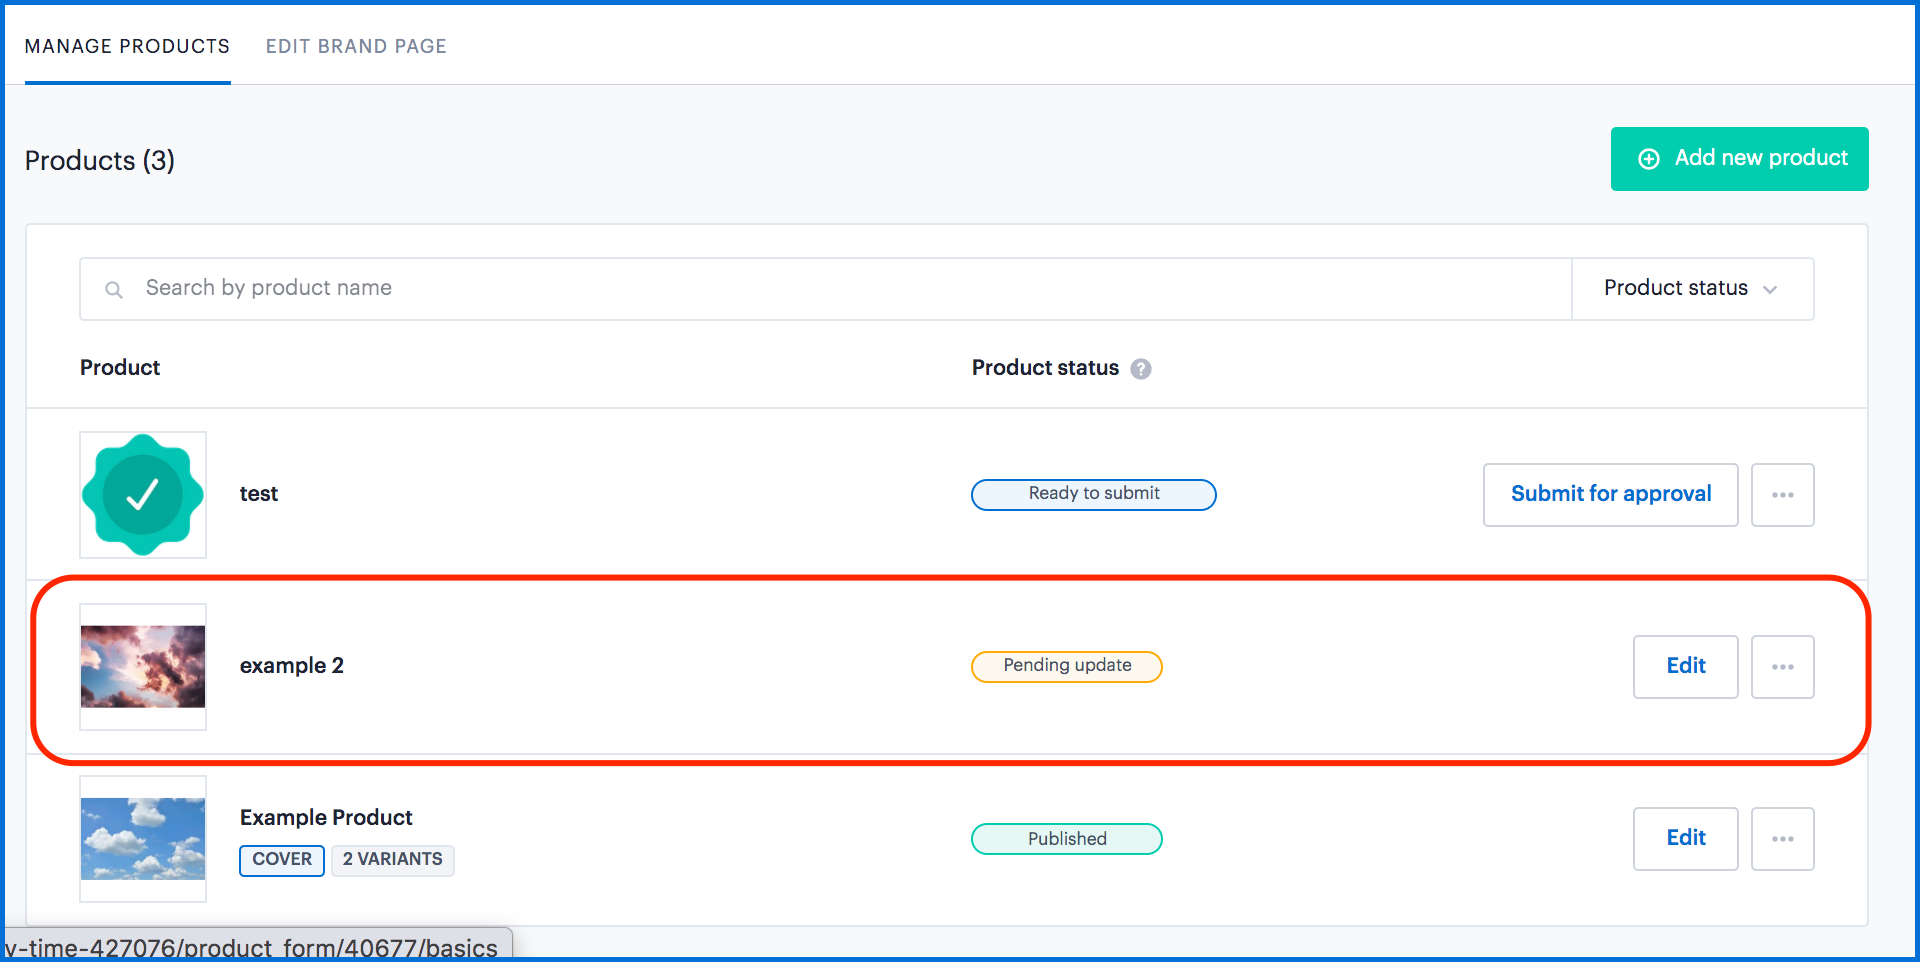The height and width of the screenshot is (962, 1920).
Task: Edit the Example Product listing
Action: 1685,839
